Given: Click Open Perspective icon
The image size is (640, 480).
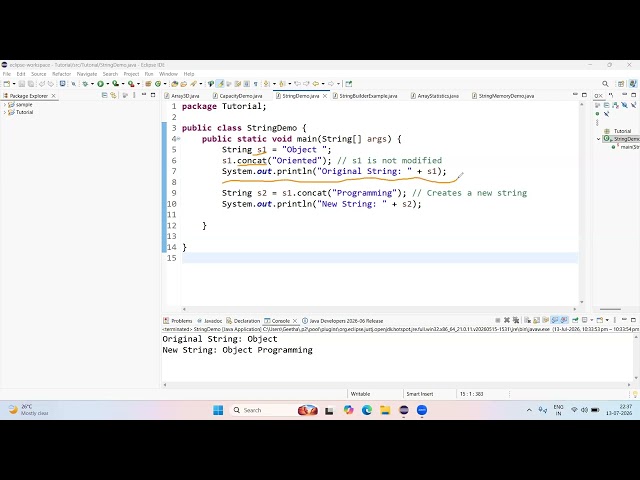Looking at the screenshot, I should [x=621, y=84].
